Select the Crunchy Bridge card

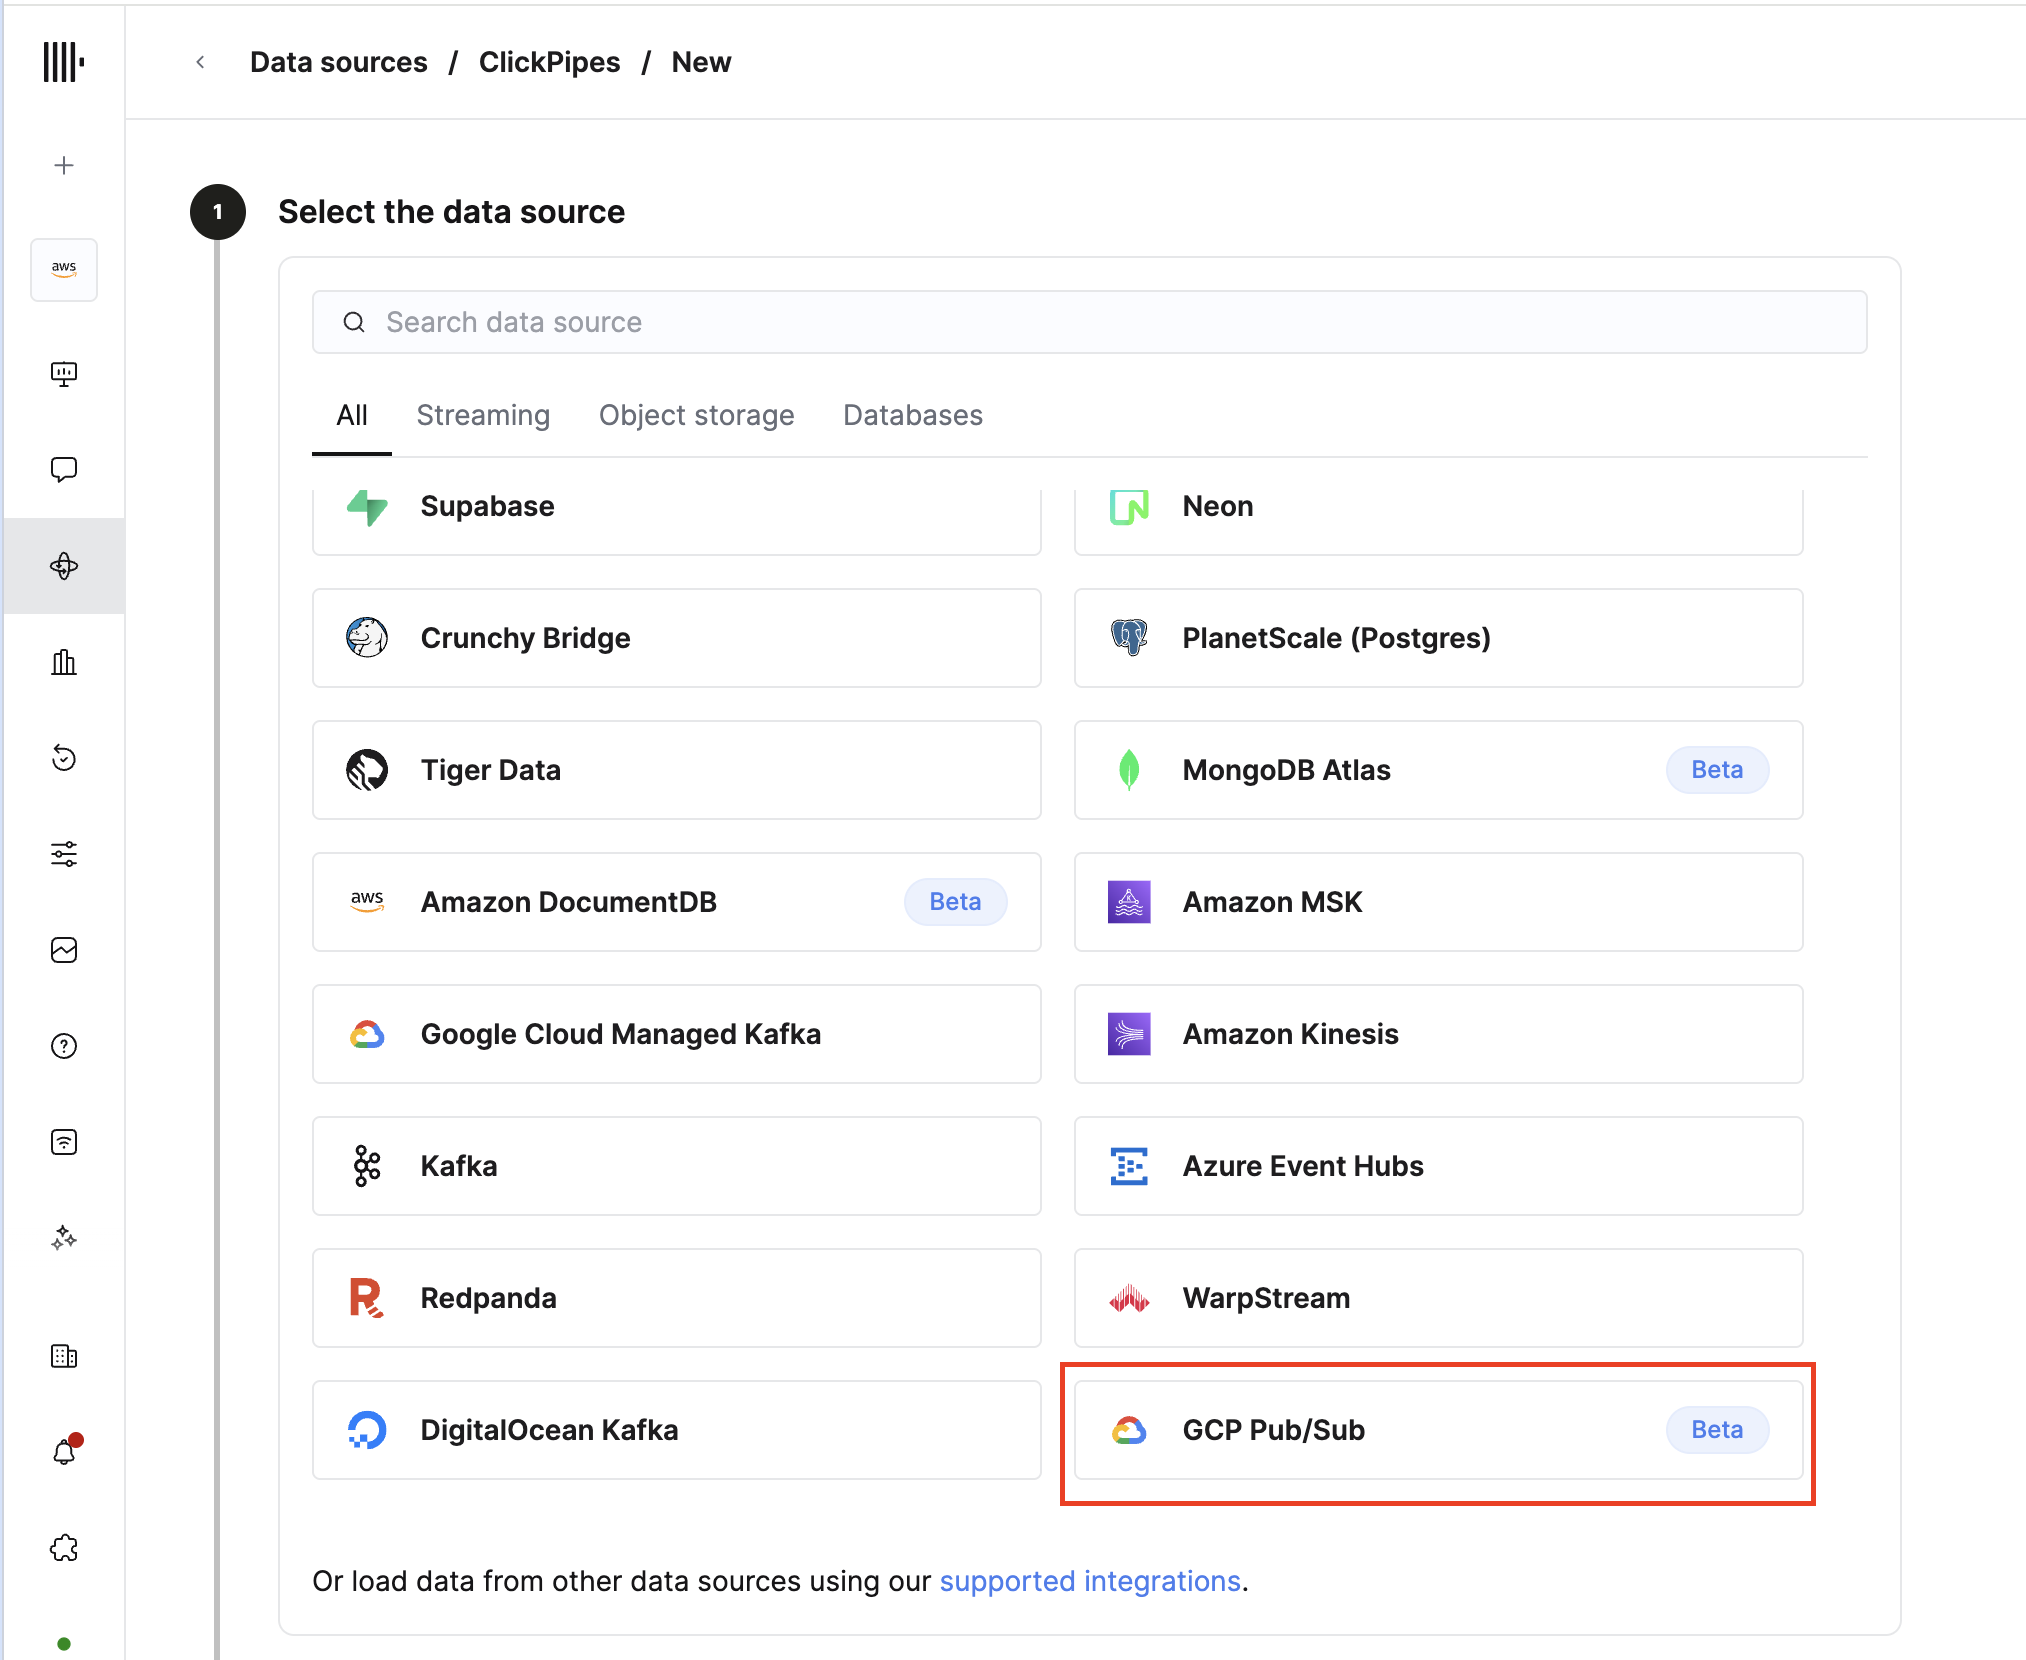point(677,638)
